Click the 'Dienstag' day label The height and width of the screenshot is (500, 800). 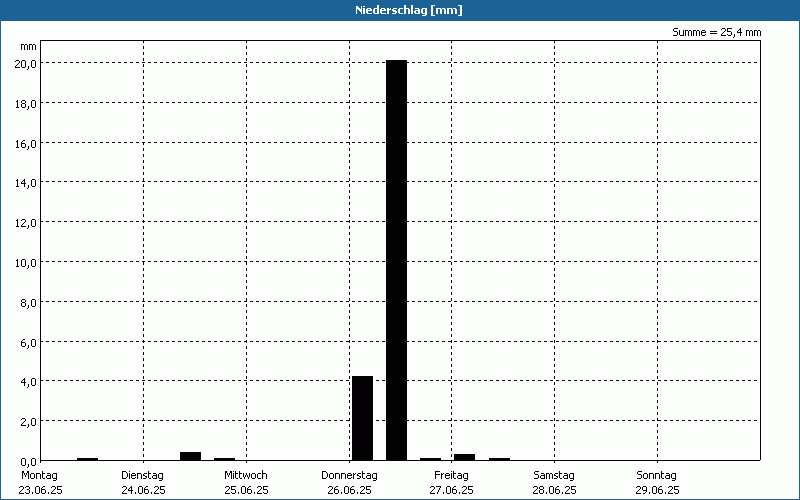(142, 476)
